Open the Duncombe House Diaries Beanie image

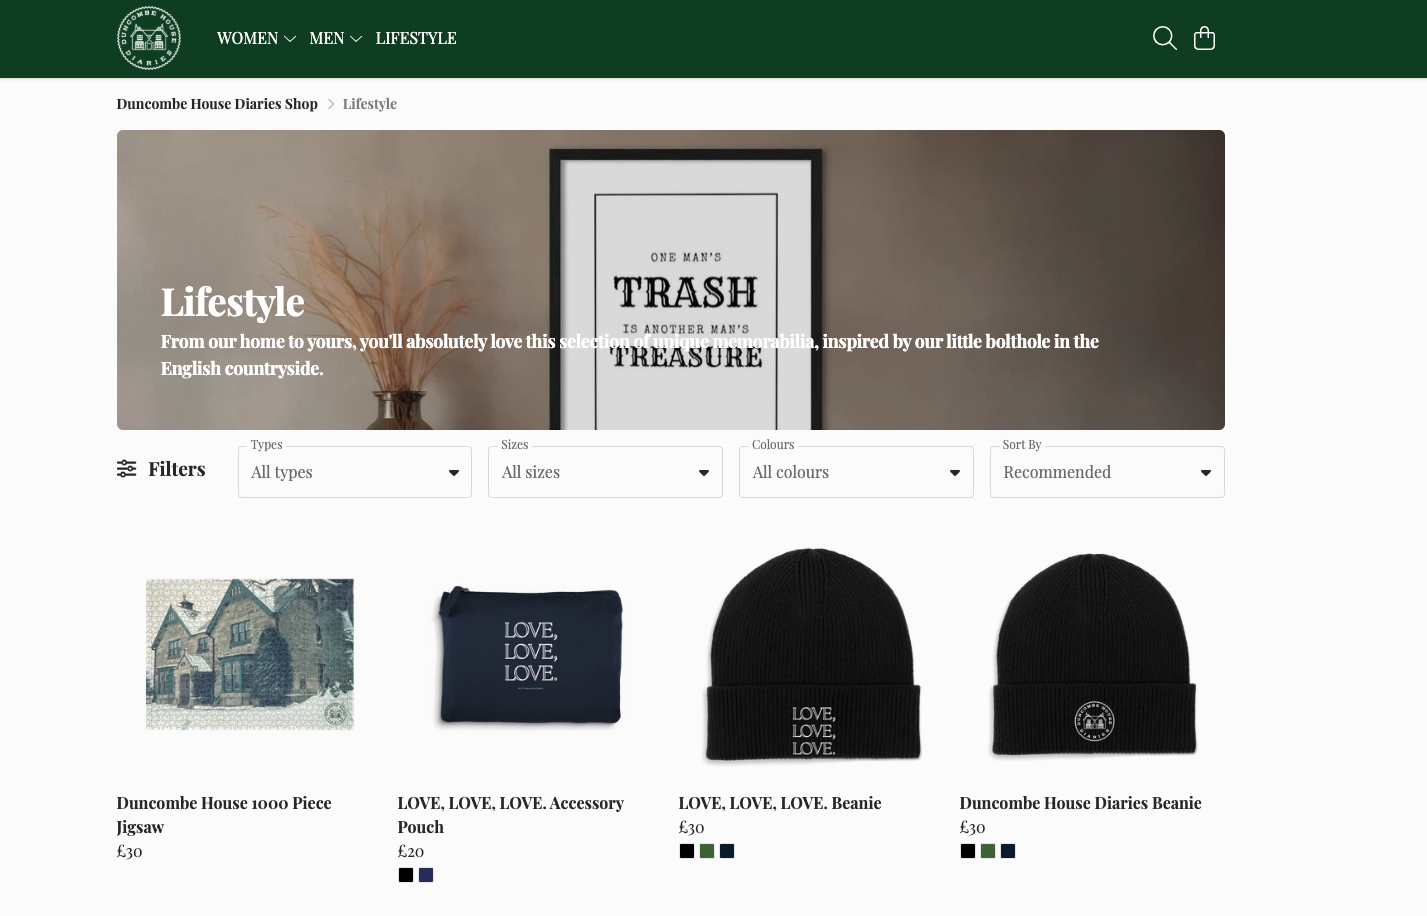point(1093,655)
